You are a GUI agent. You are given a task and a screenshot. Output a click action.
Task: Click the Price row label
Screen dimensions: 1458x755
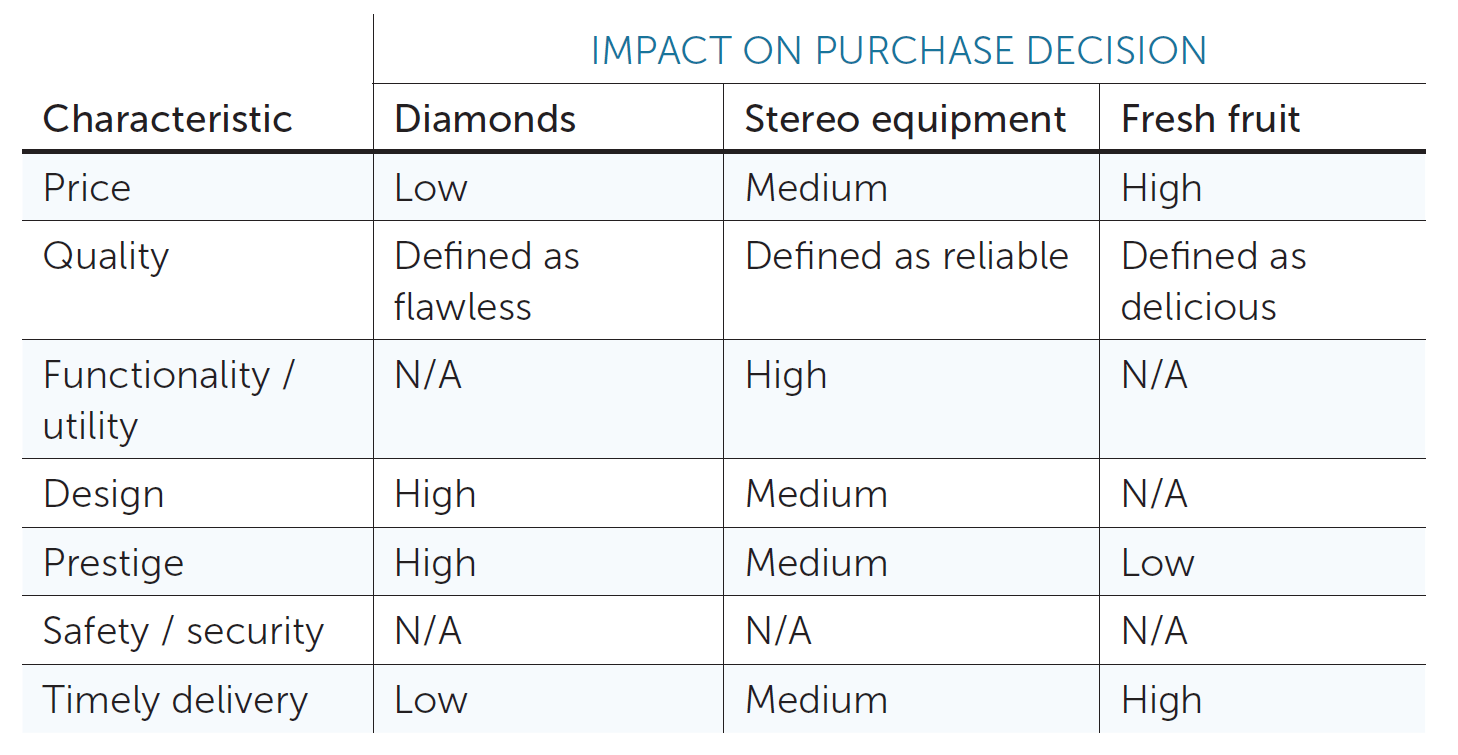[87, 188]
